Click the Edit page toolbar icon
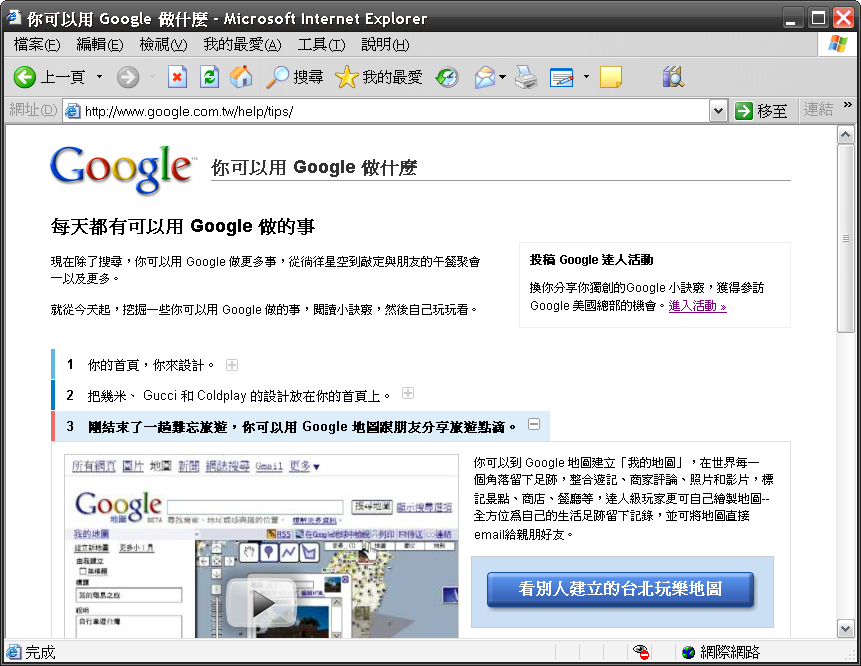Screen dimensions: 861x666 [561, 77]
